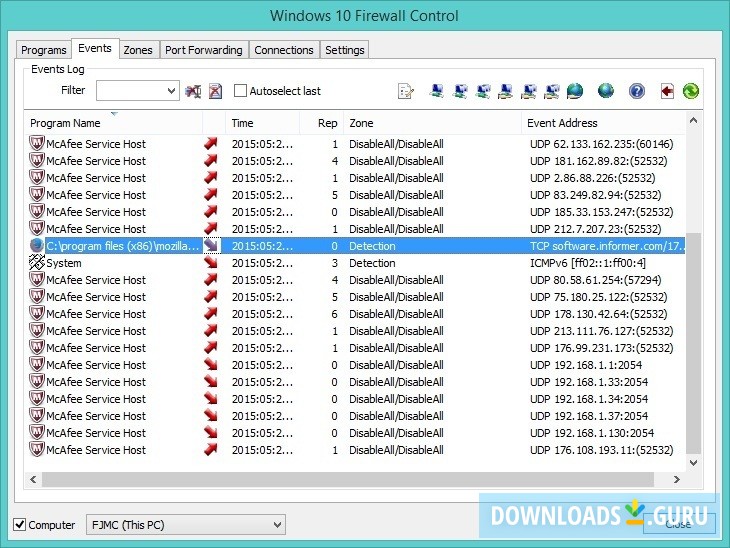Click address UDP 75.180.25.122:(52532)
Viewport: 730px width, 548px height.
(598, 297)
